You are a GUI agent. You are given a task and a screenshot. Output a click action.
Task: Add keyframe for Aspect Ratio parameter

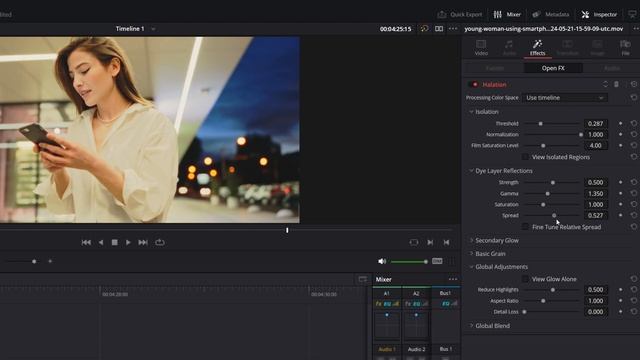pos(620,300)
